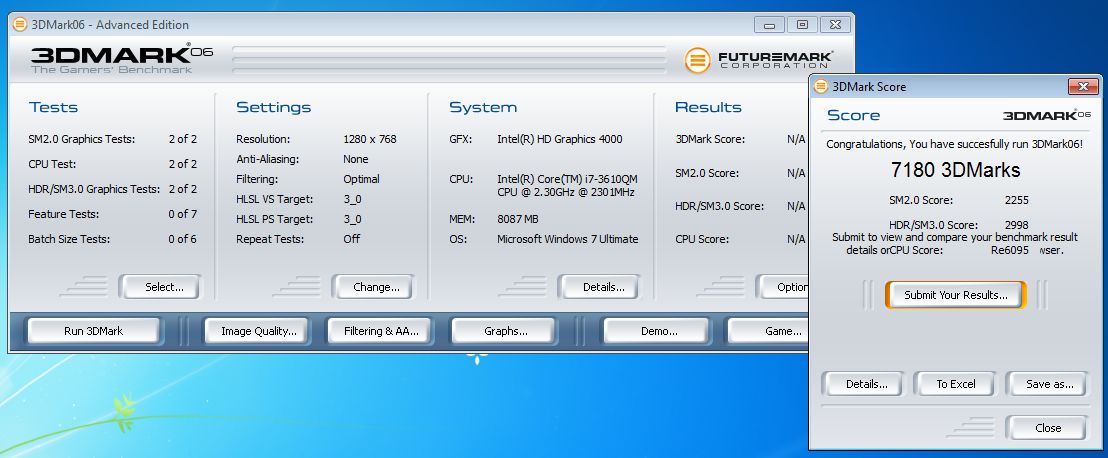This screenshot has width=1108, height=458.
Task: Start the benchmark with Run 3DMark
Action: click(93, 331)
